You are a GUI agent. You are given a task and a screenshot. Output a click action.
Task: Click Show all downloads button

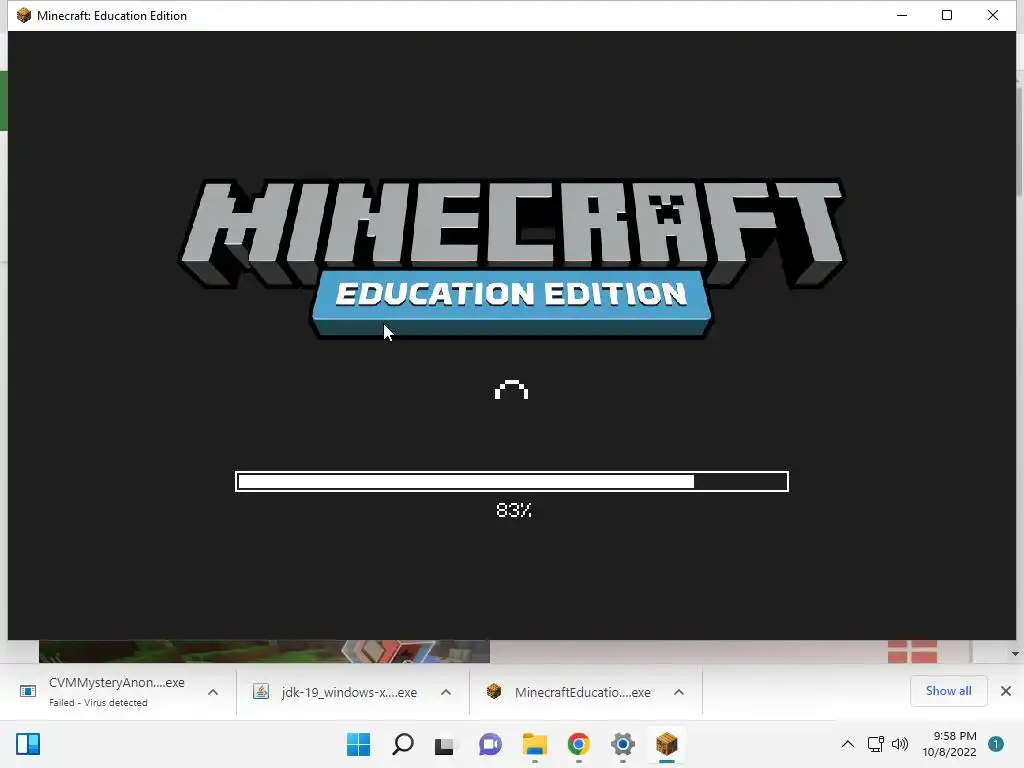pos(948,691)
